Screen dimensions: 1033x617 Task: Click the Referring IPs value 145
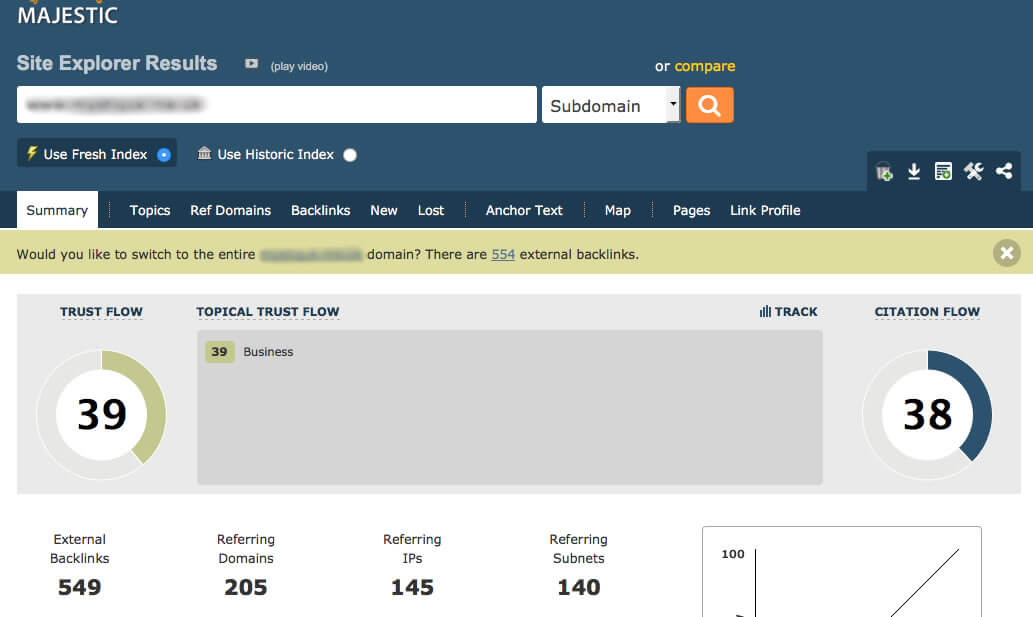[412, 587]
